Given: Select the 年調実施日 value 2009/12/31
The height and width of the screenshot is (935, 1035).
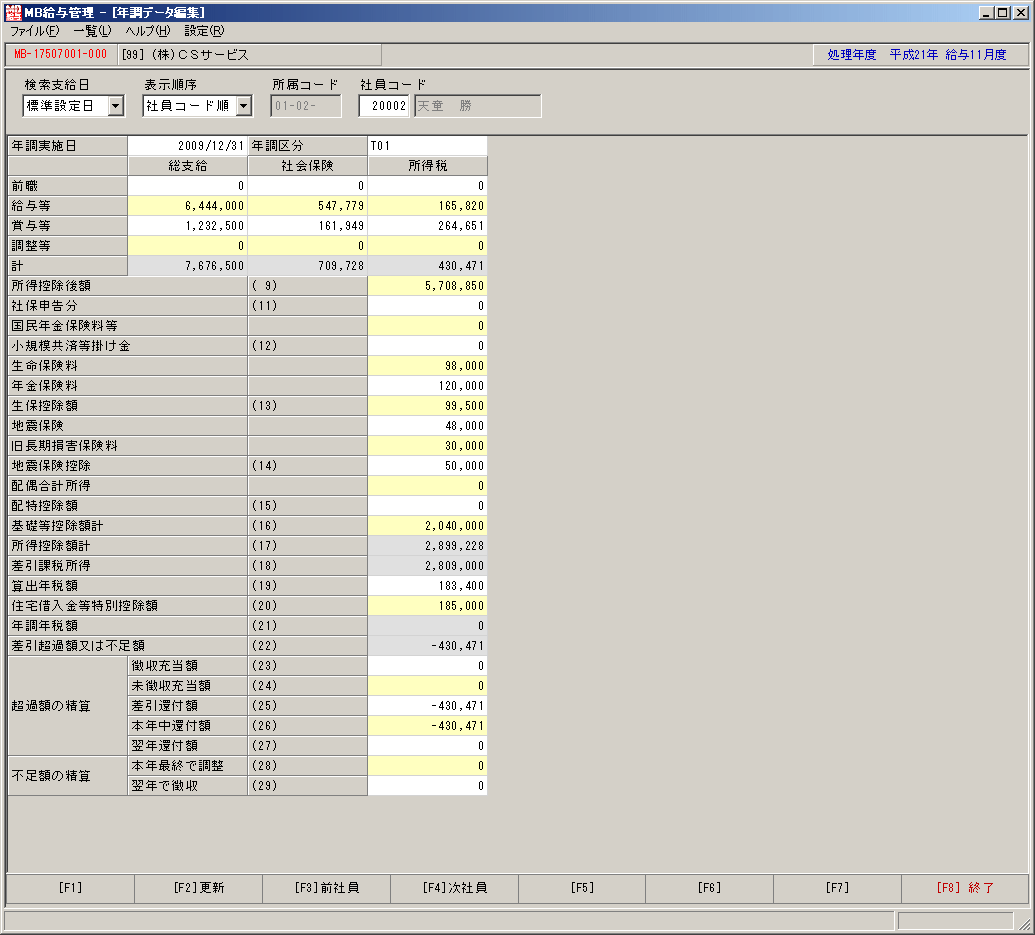Looking at the screenshot, I should tap(187, 146).
